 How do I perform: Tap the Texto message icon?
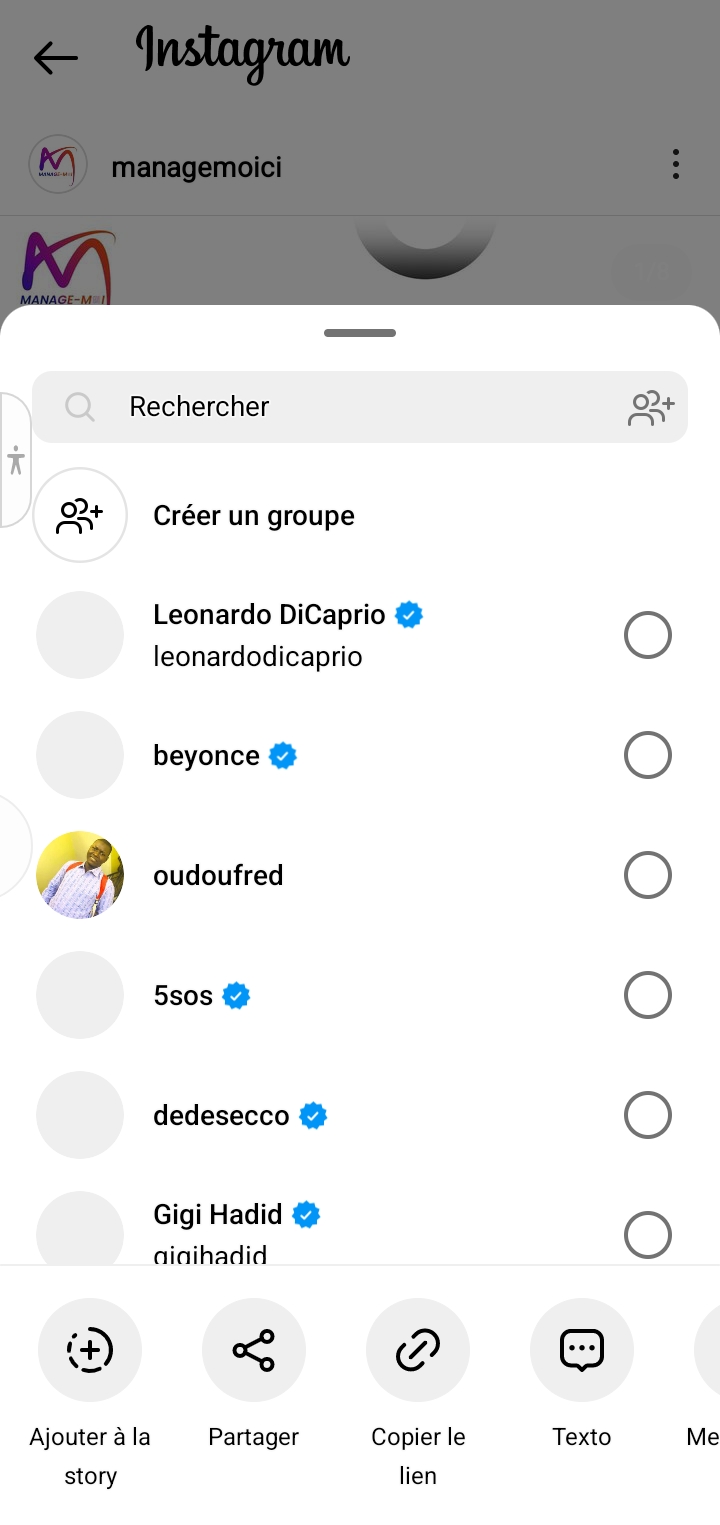click(582, 1350)
